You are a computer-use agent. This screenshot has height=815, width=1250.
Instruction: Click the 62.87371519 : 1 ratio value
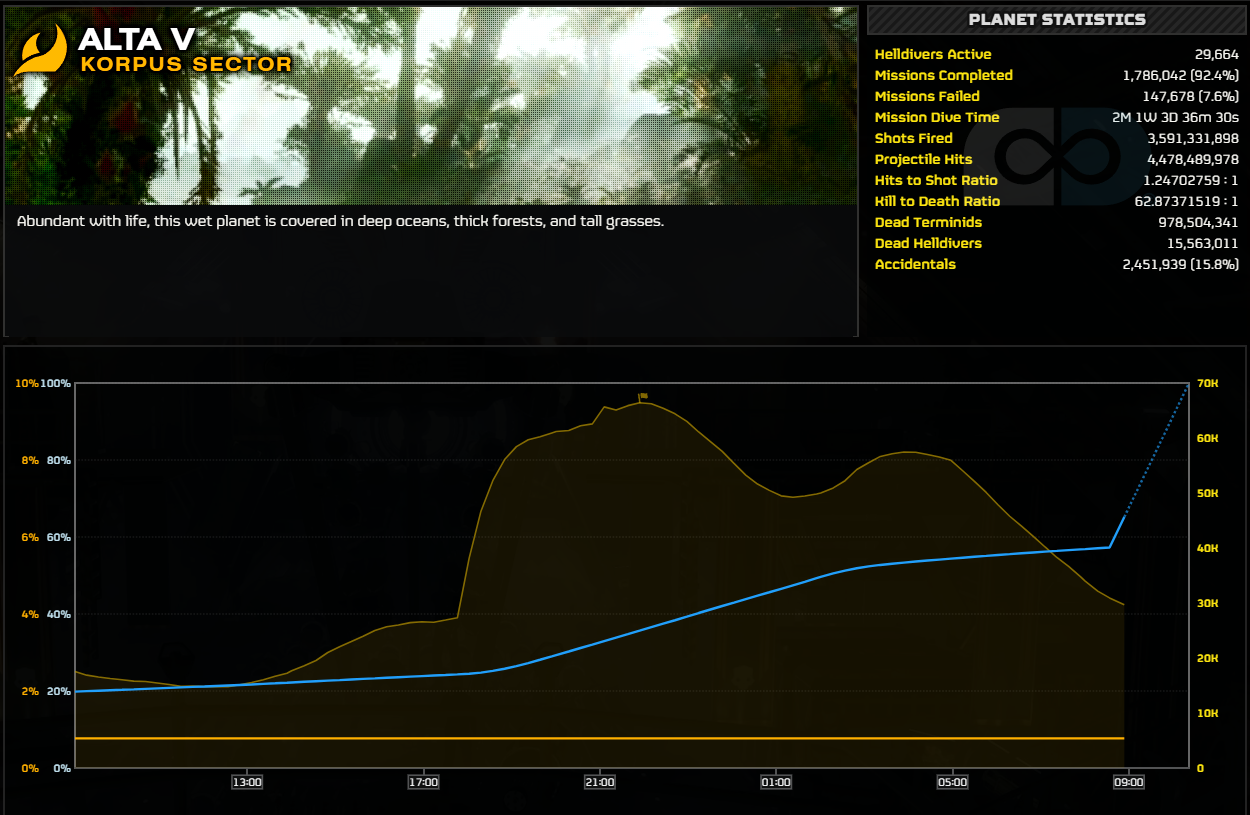pos(1189,201)
